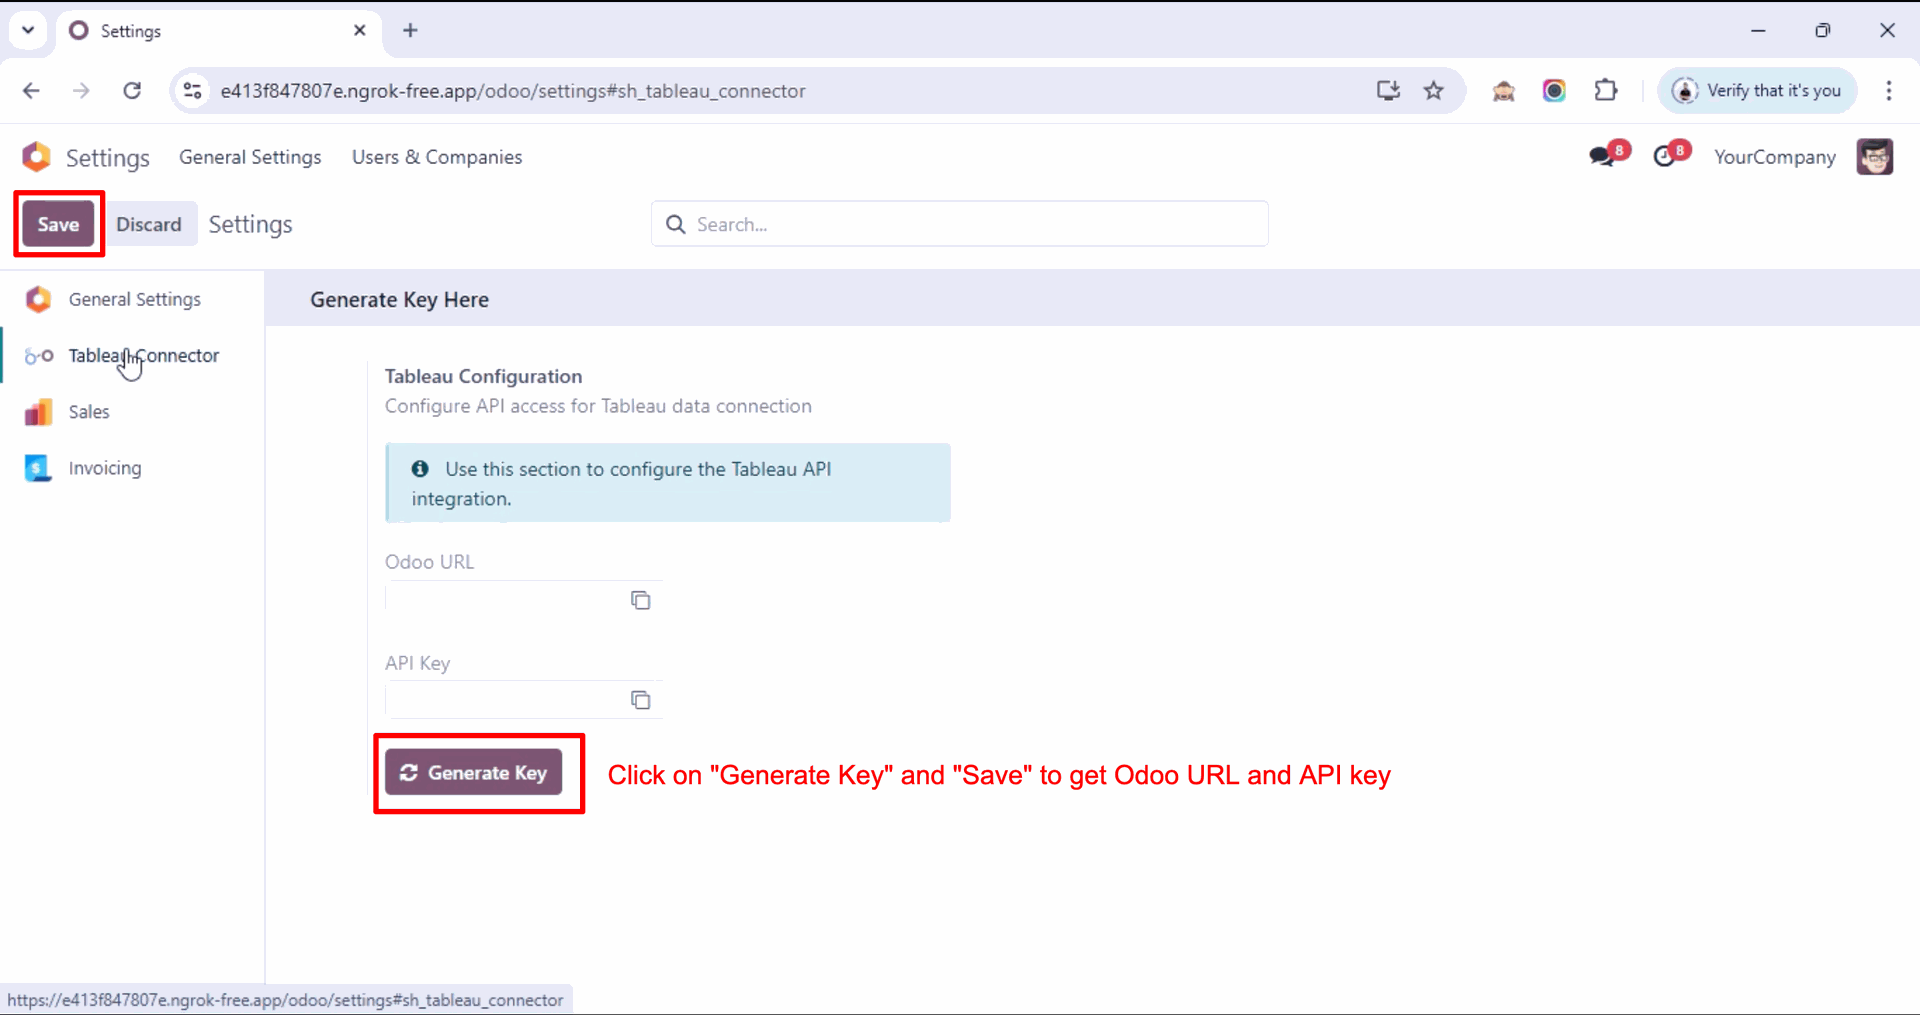This screenshot has height=1015, width=1920.
Task: Click the browser address bar URL
Action: click(x=513, y=91)
